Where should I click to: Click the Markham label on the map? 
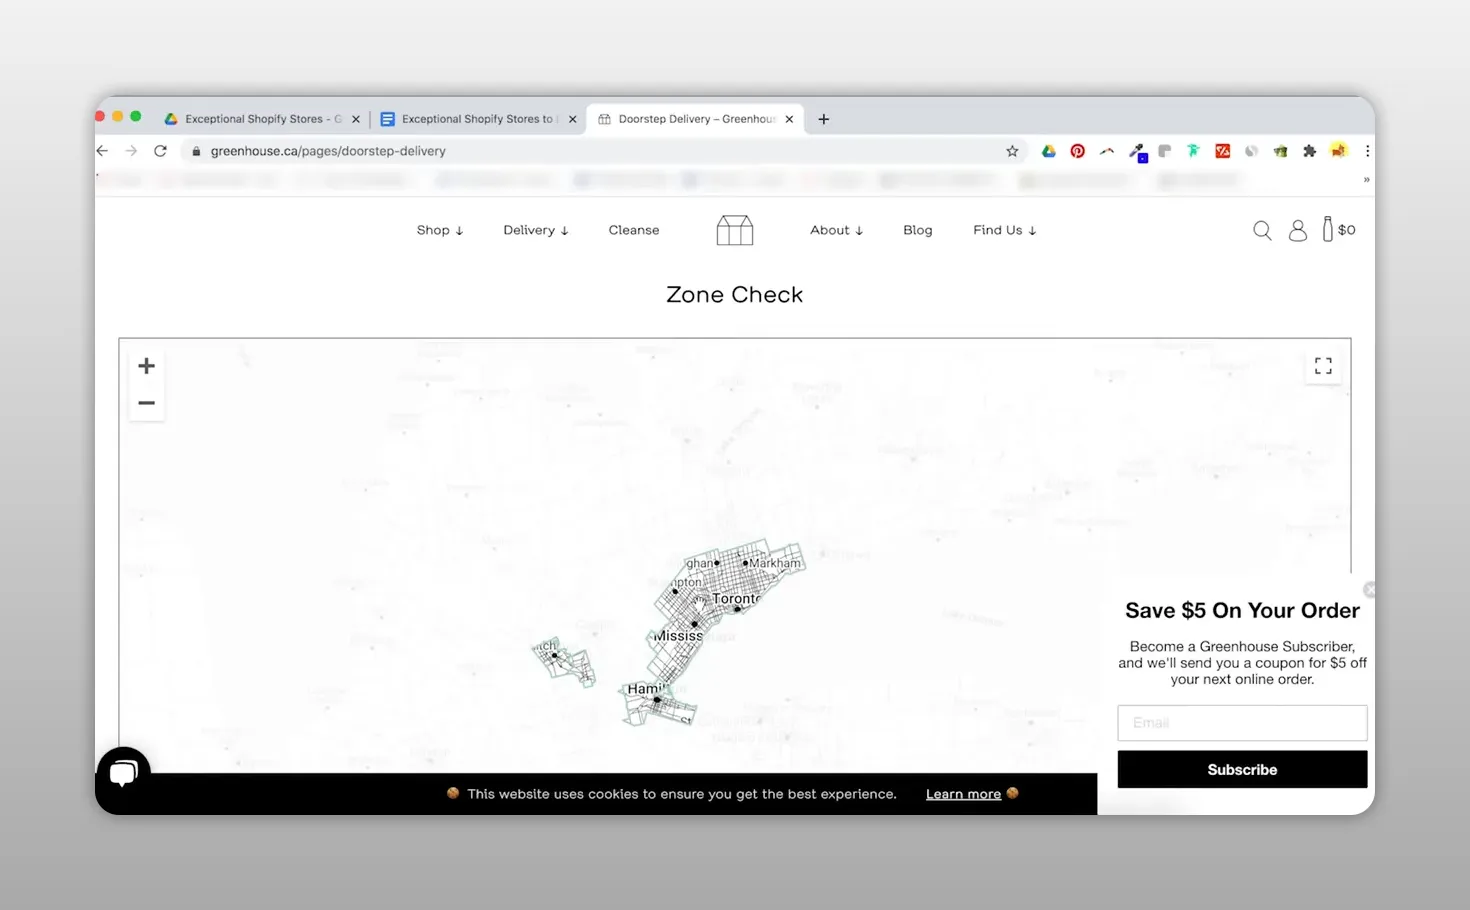775,563
